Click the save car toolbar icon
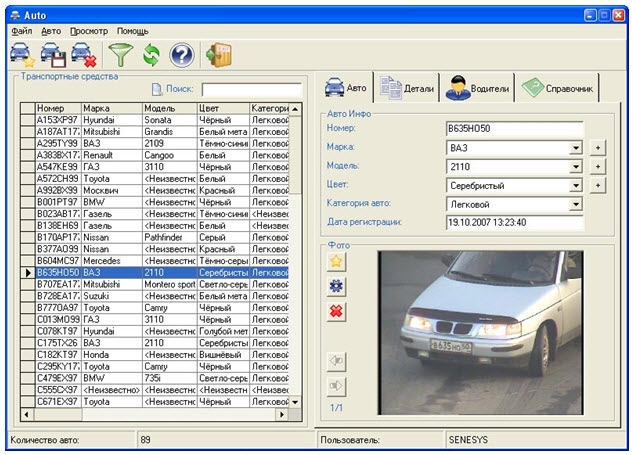 [x=53, y=55]
